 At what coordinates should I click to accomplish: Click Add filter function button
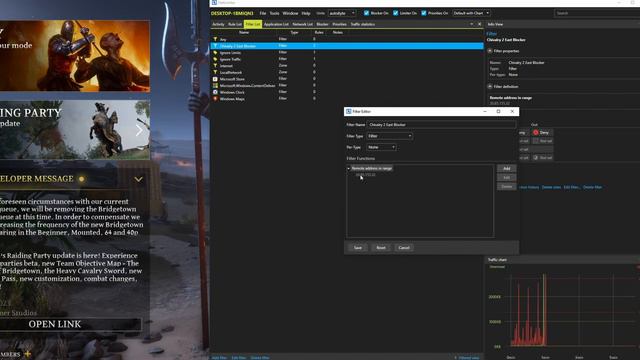point(507,169)
